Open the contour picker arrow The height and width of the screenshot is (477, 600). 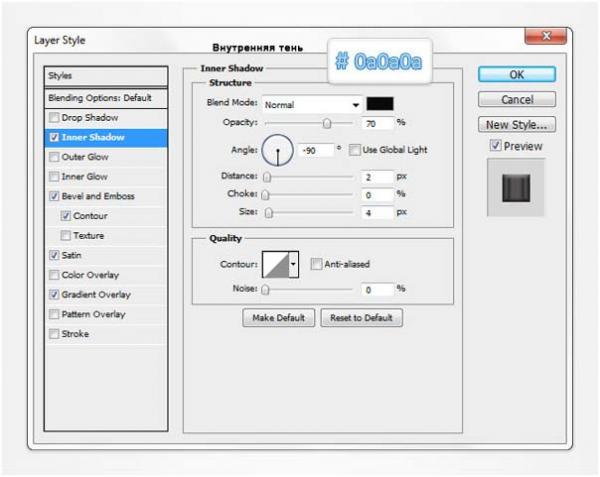[293, 264]
